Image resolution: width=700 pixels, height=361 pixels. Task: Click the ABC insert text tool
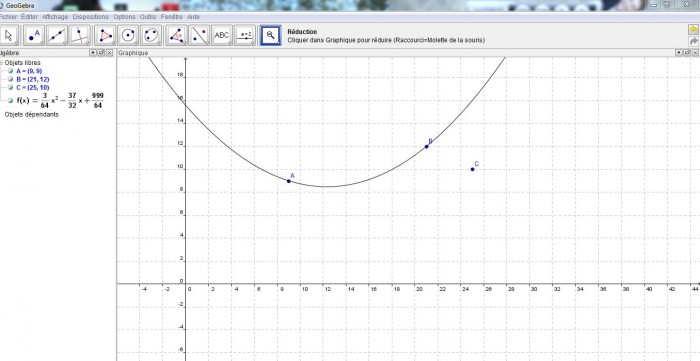tap(222, 35)
